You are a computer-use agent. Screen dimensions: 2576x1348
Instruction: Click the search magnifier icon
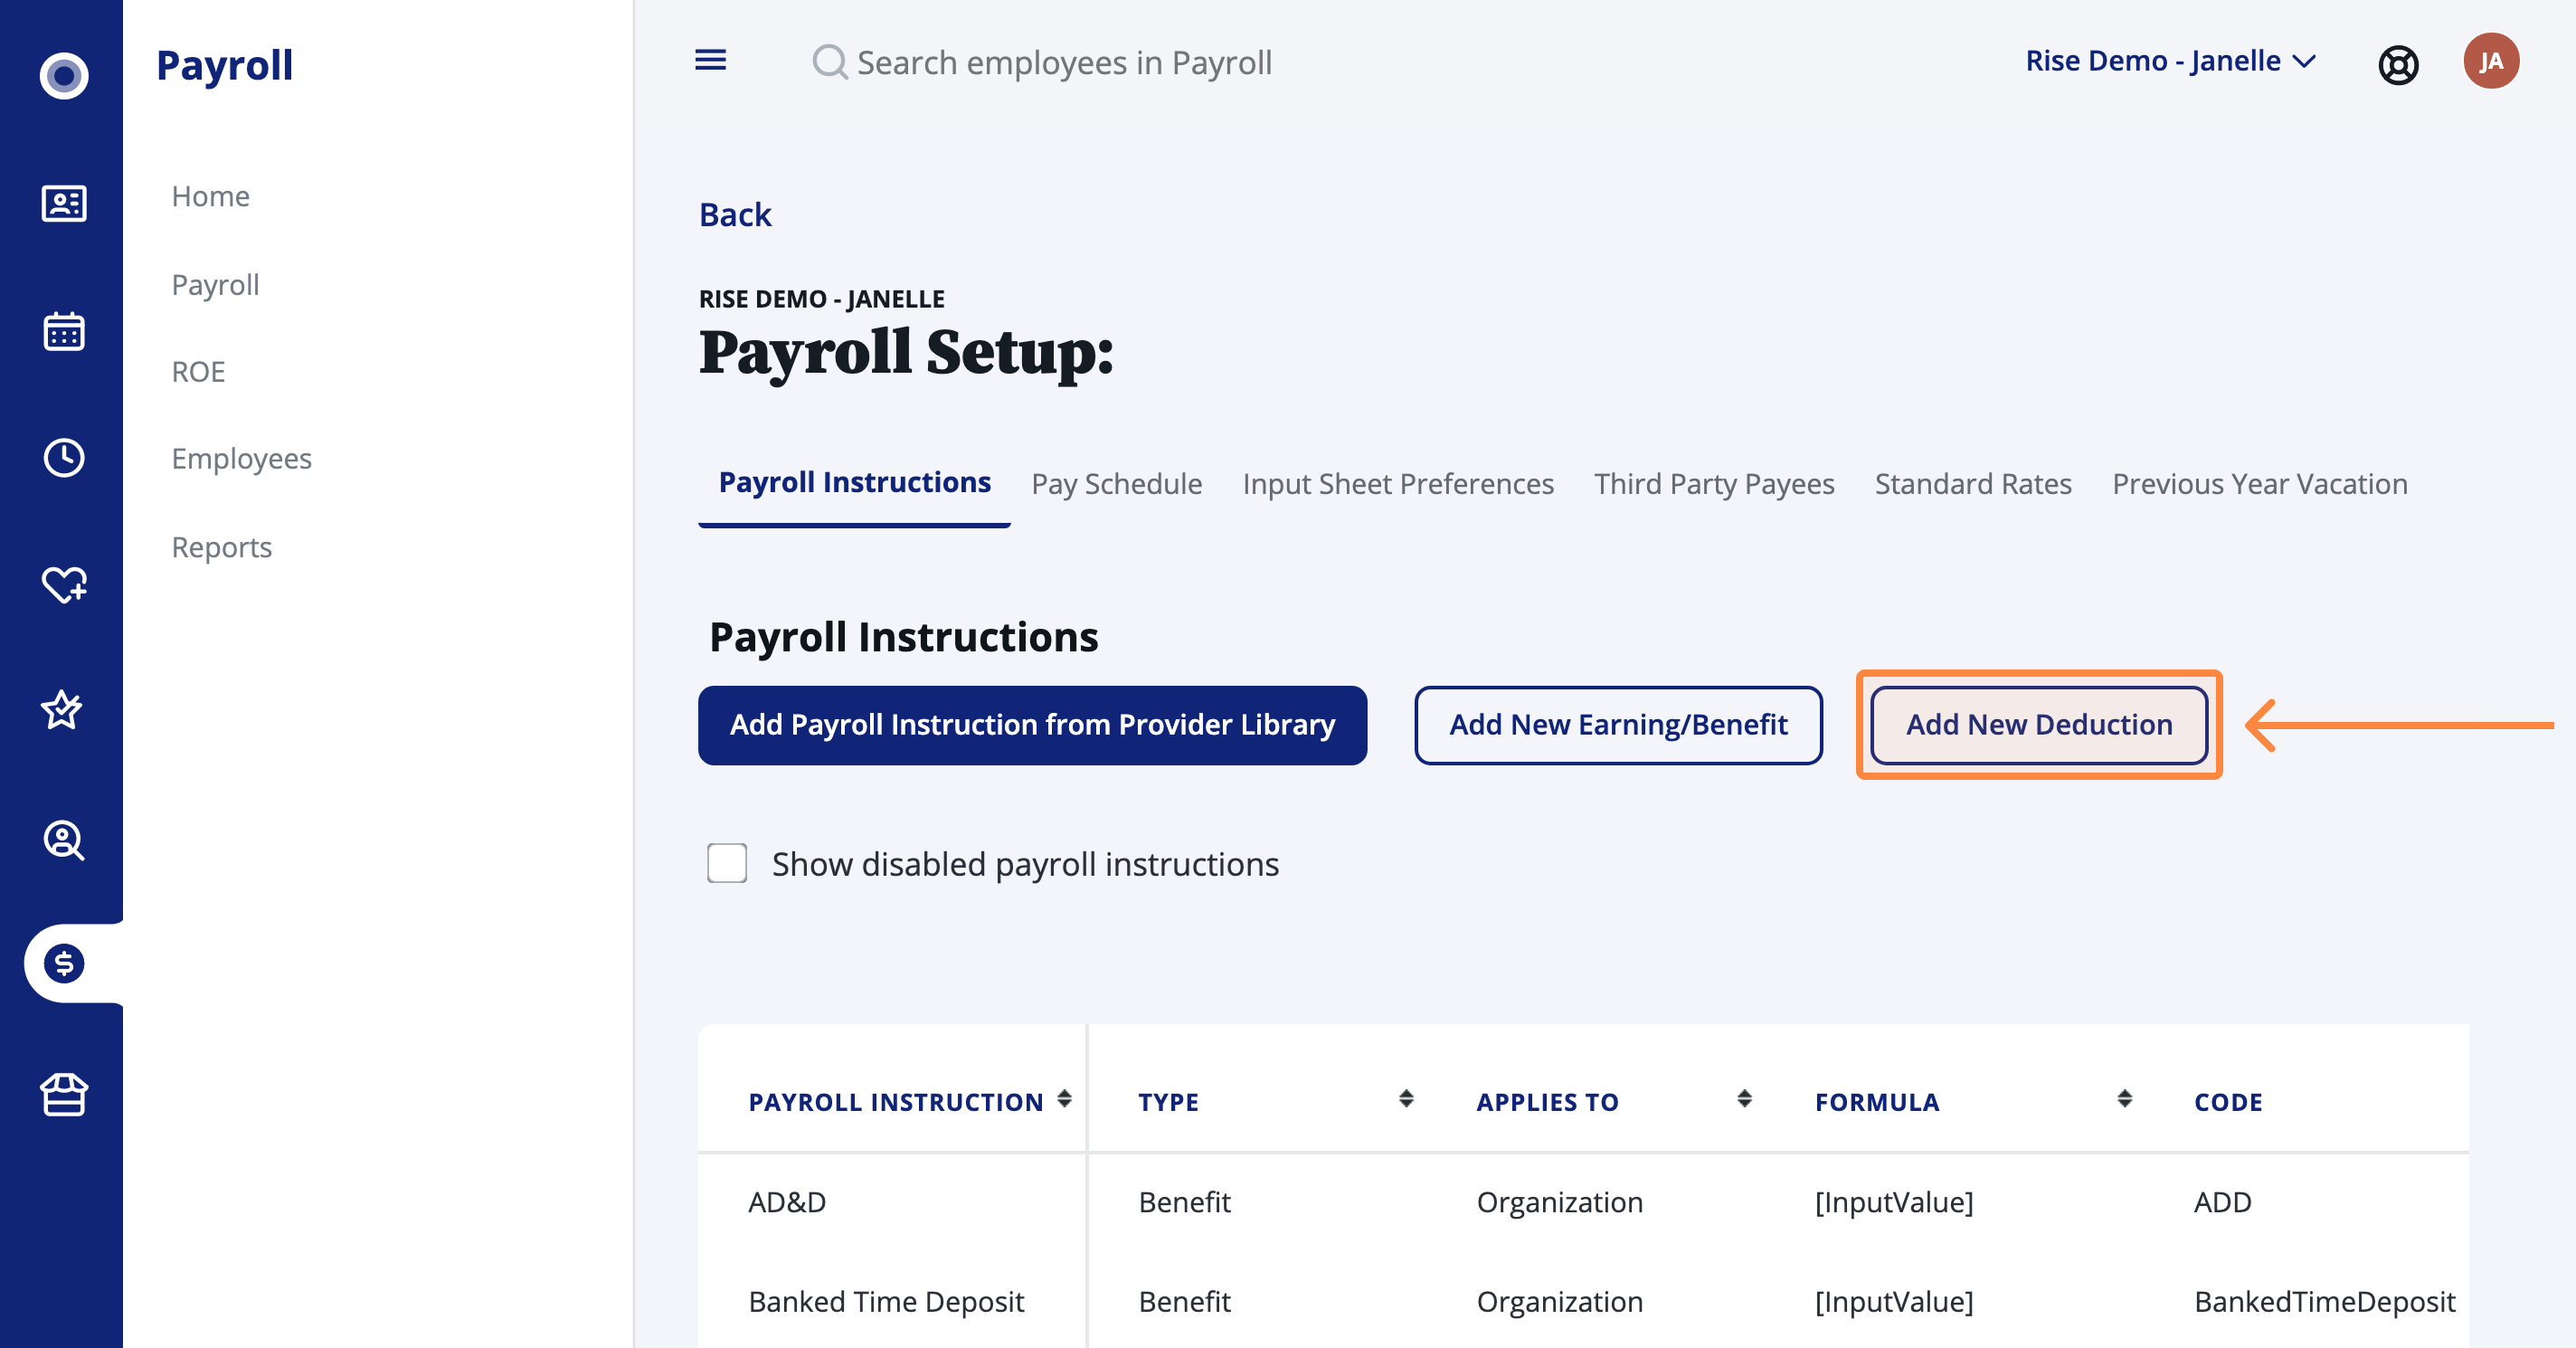pos(829,62)
